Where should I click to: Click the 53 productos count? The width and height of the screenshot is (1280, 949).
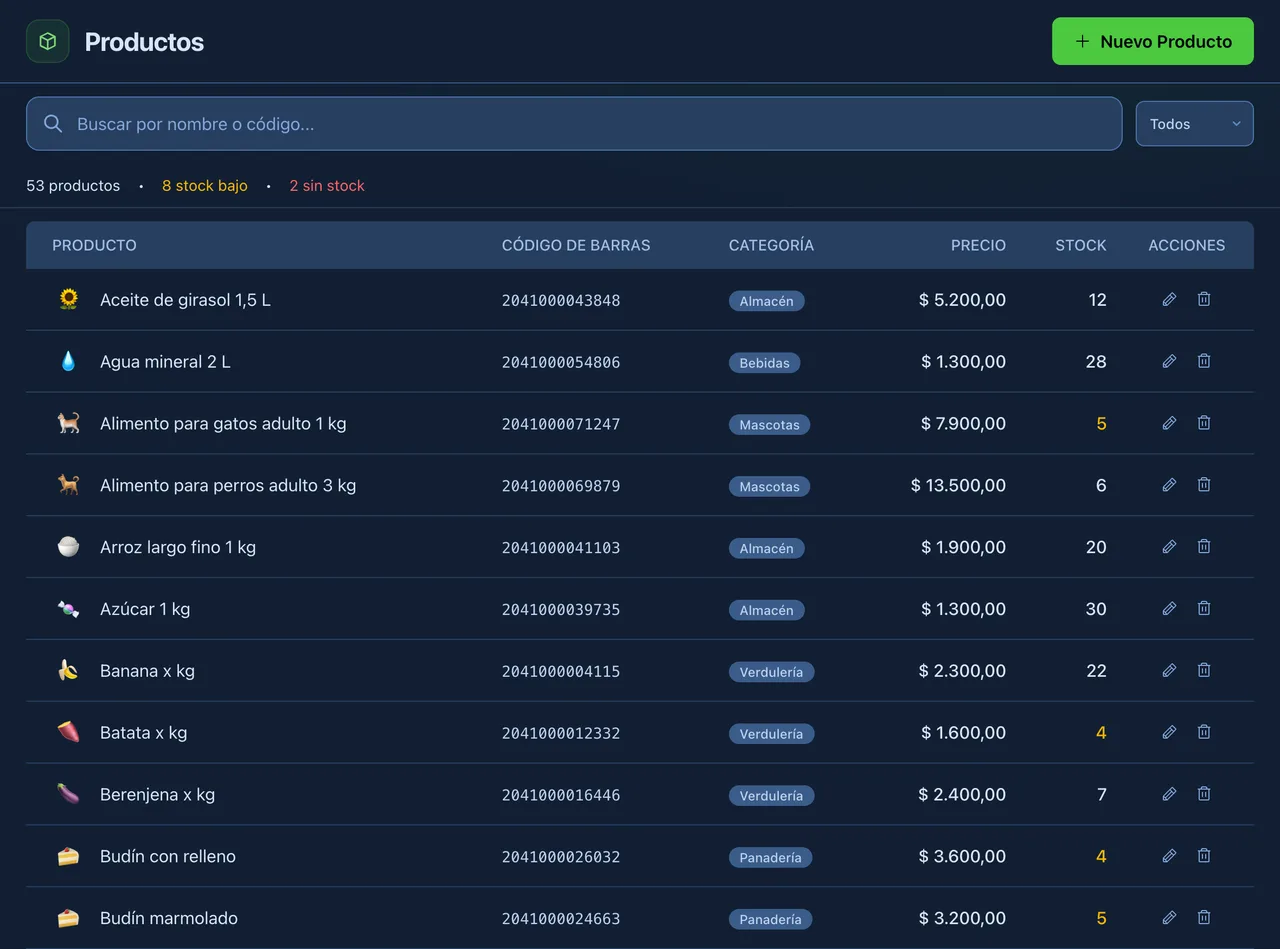[x=73, y=186]
